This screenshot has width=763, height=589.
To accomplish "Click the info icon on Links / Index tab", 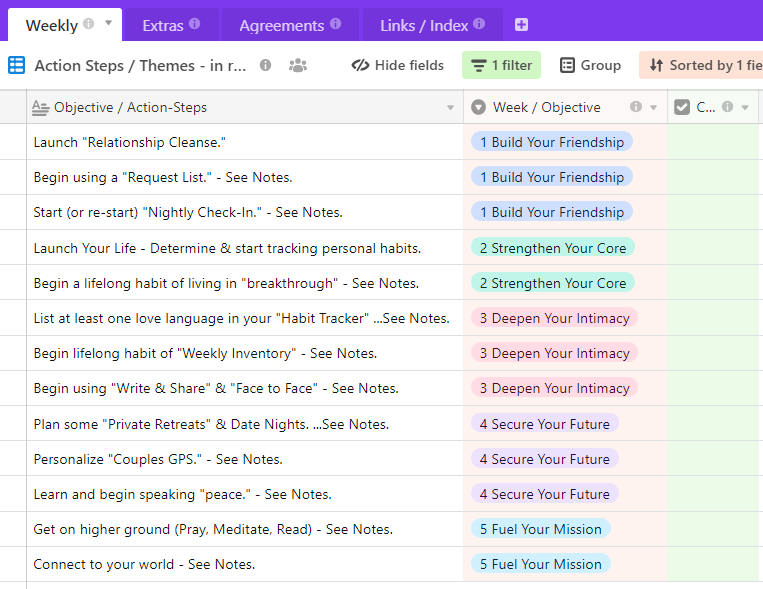I will pos(479,24).
